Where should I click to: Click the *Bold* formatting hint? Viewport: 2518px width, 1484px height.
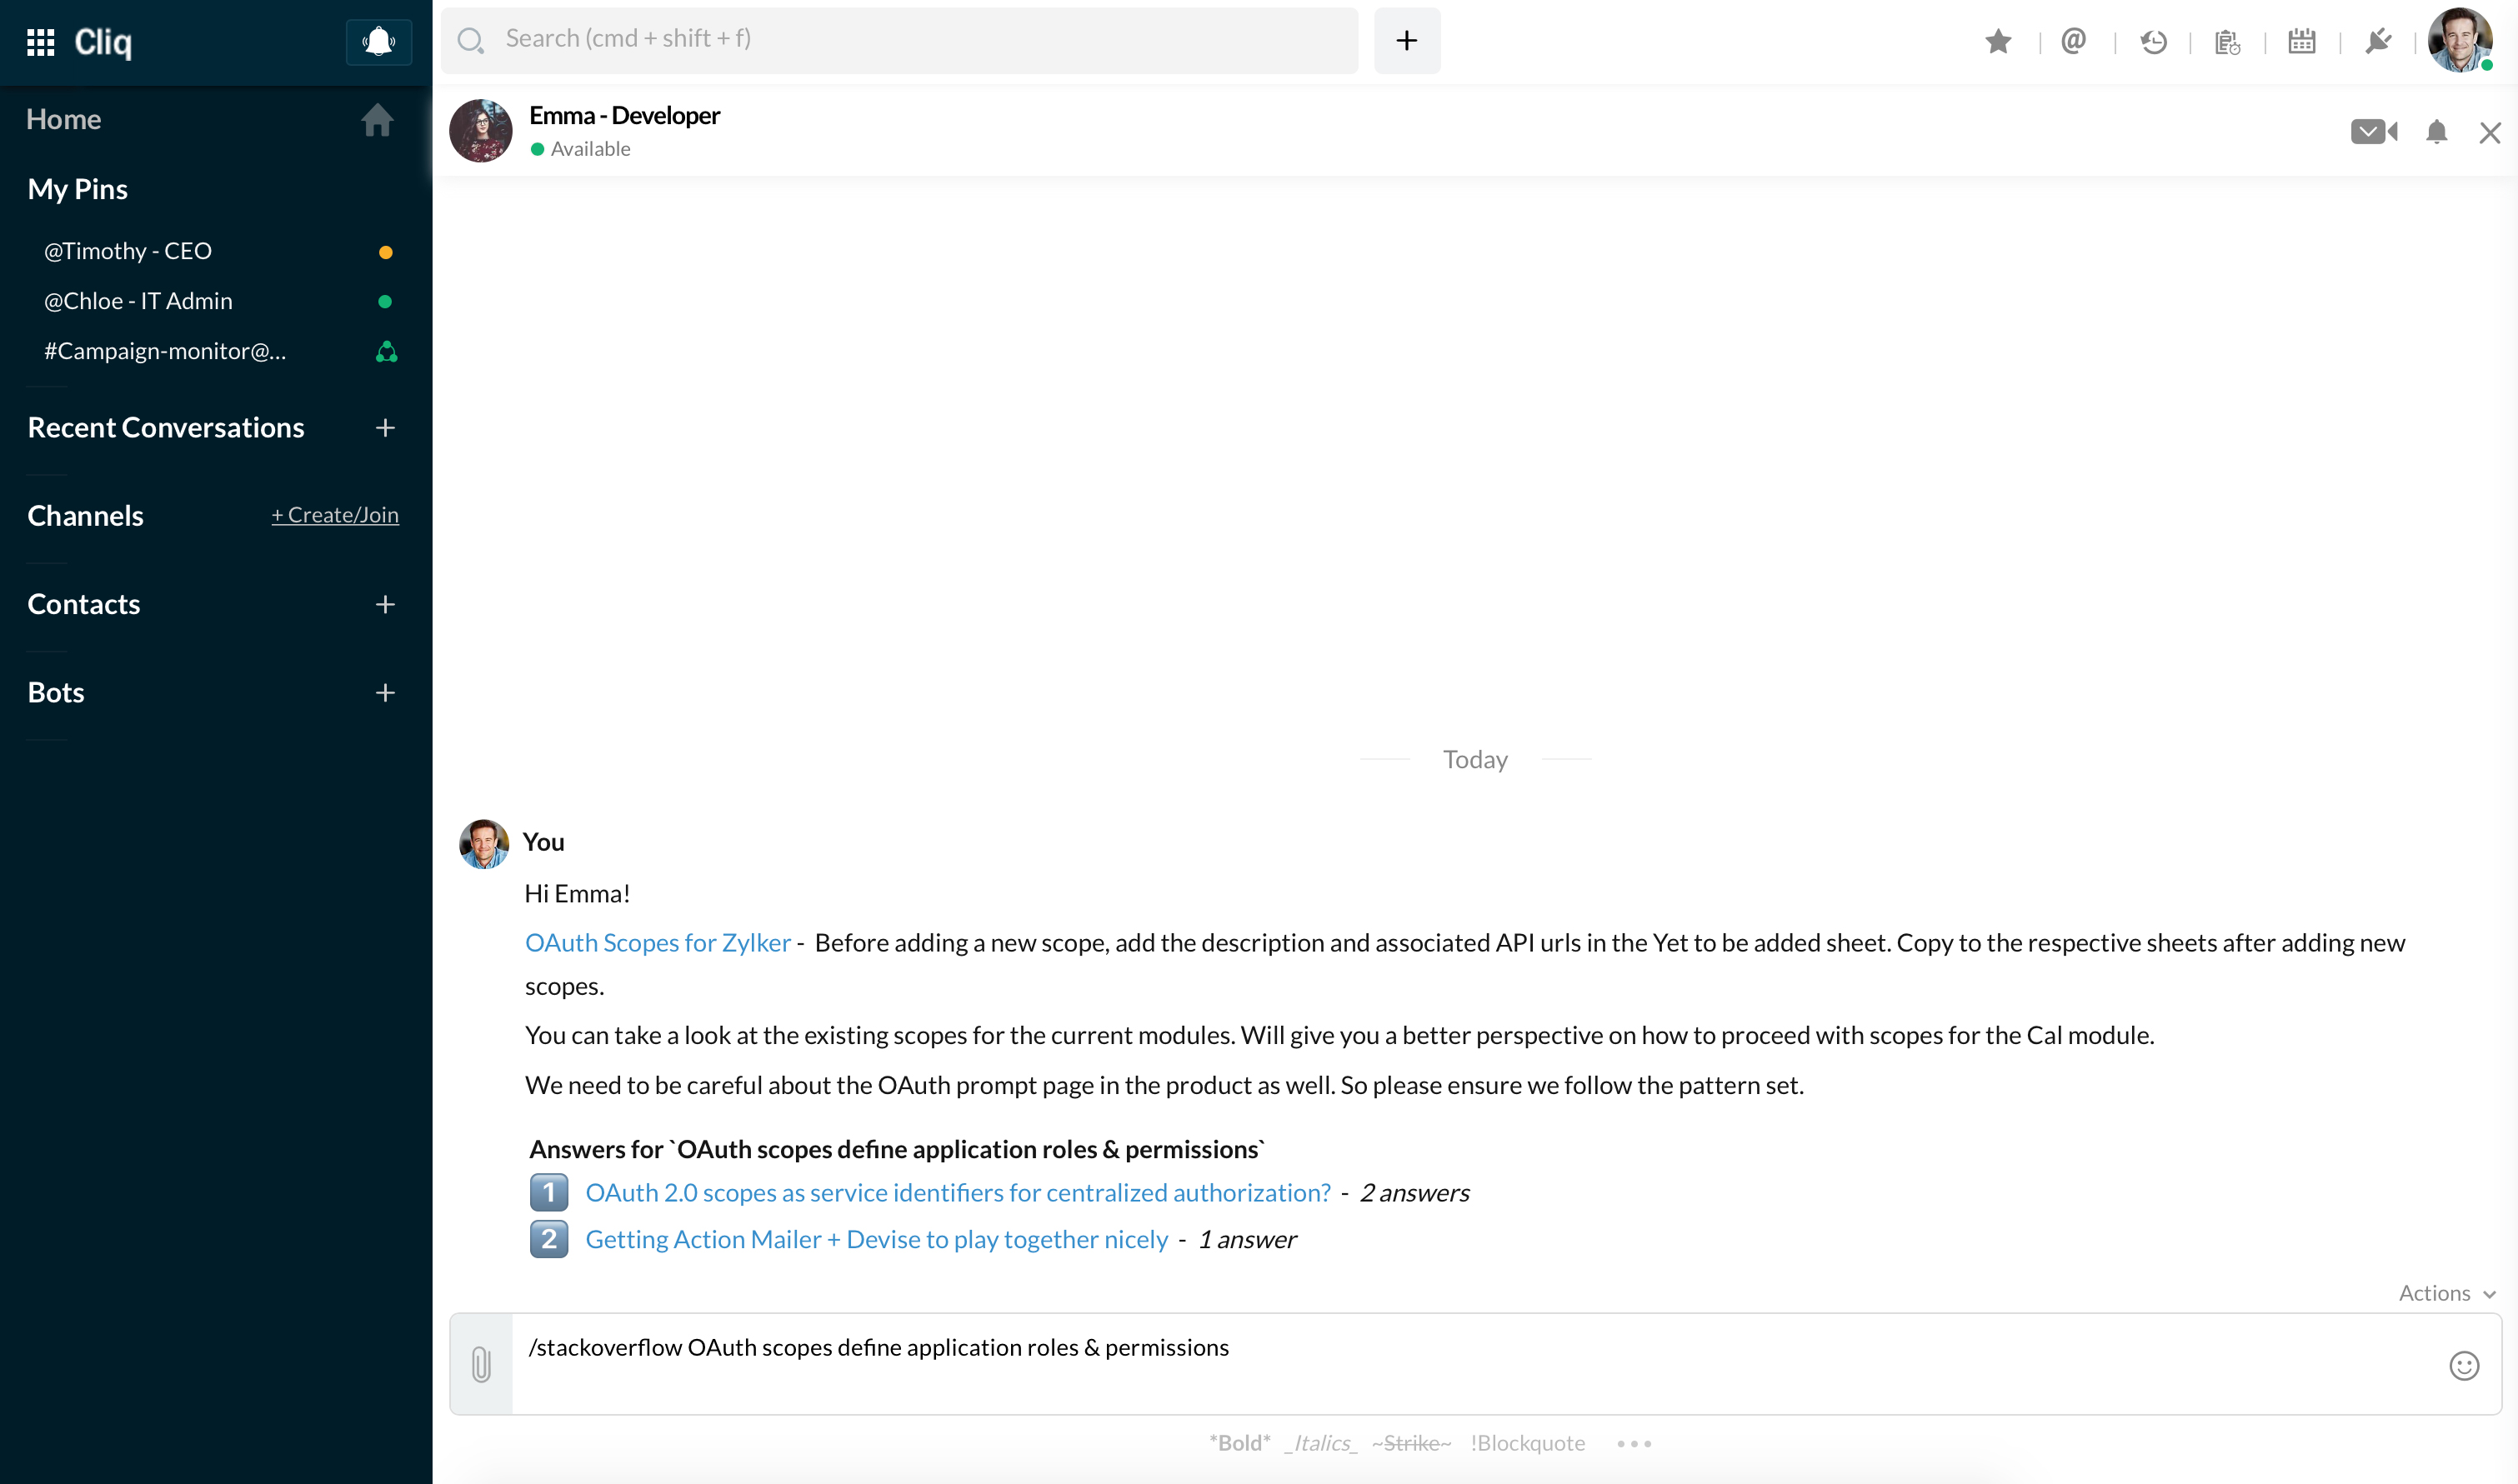coord(1240,1443)
